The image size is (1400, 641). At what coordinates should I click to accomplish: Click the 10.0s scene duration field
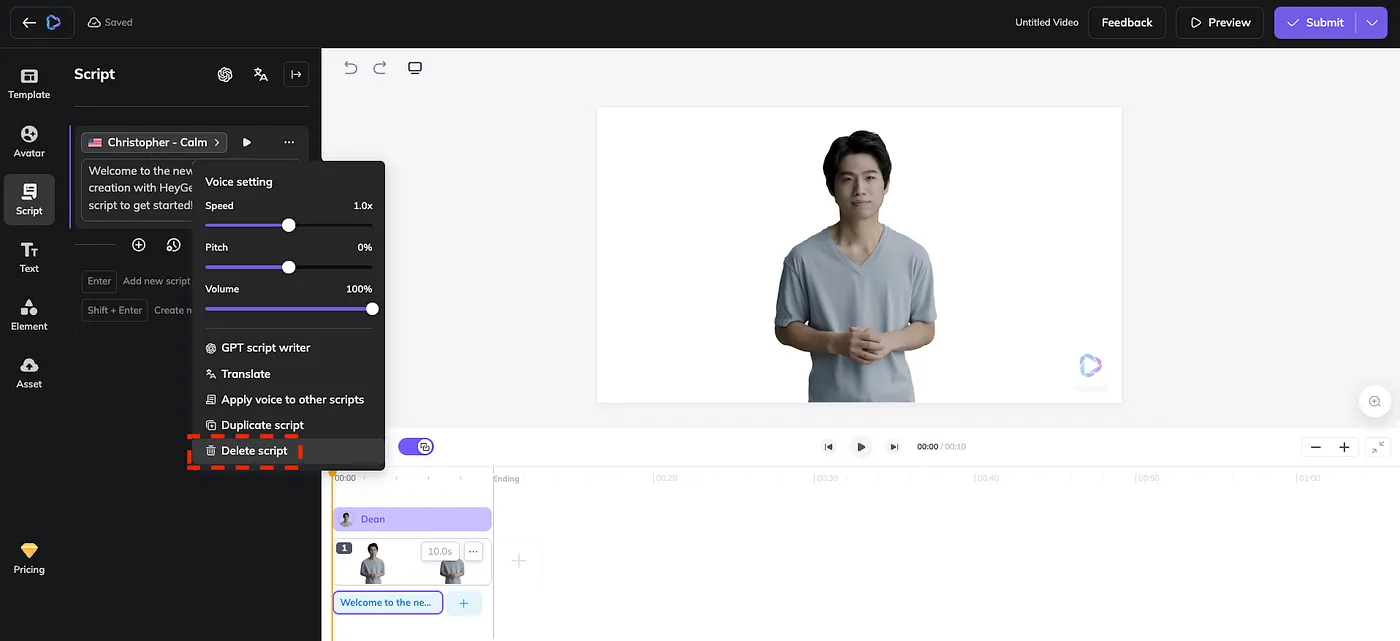click(x=440, y=551)
